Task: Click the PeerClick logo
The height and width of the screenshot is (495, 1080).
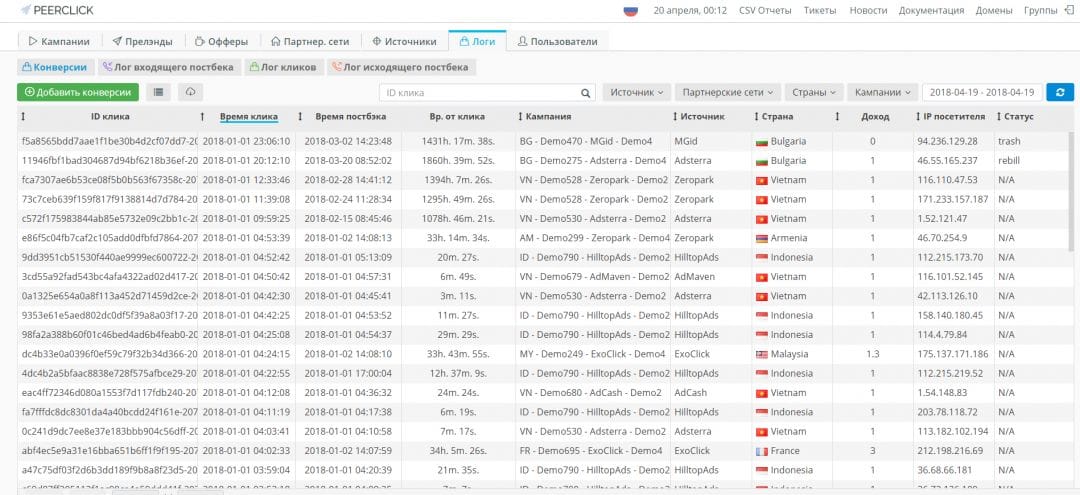Action: [57, 10]
